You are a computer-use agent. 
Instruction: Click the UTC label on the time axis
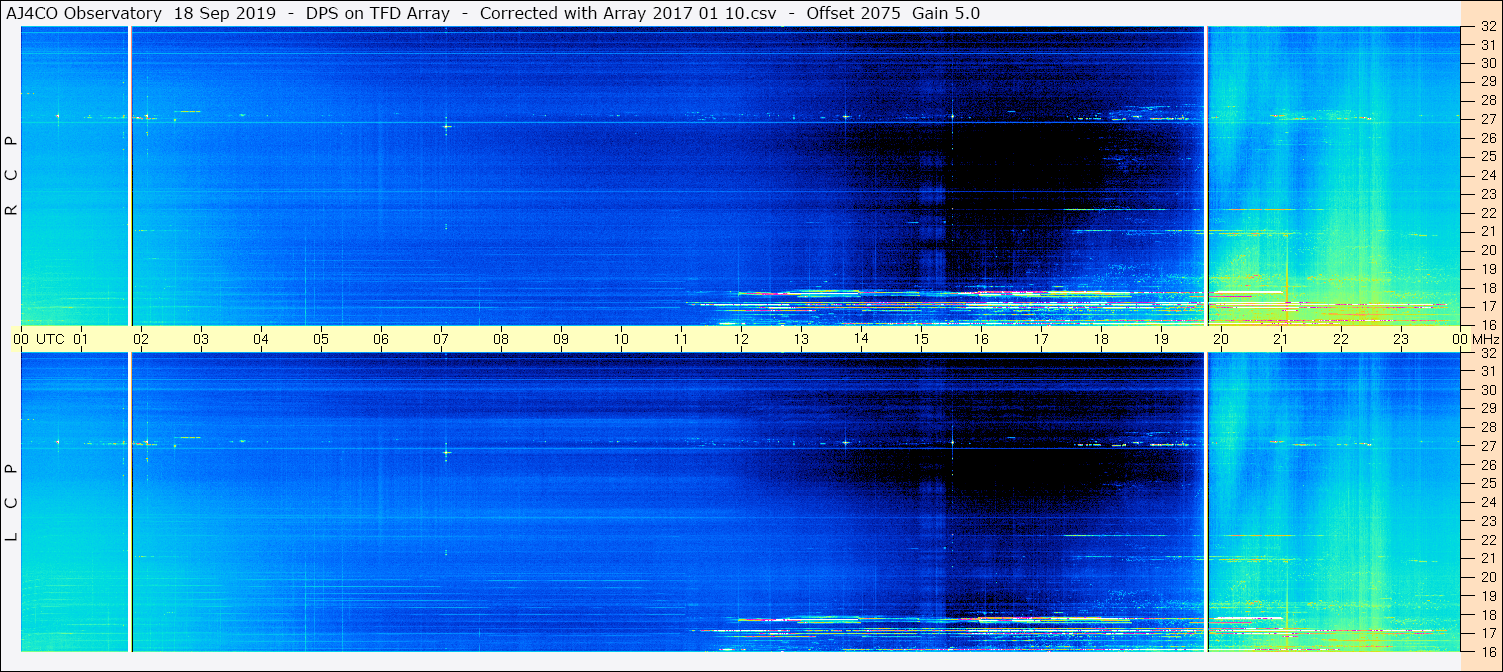[50, 339]
